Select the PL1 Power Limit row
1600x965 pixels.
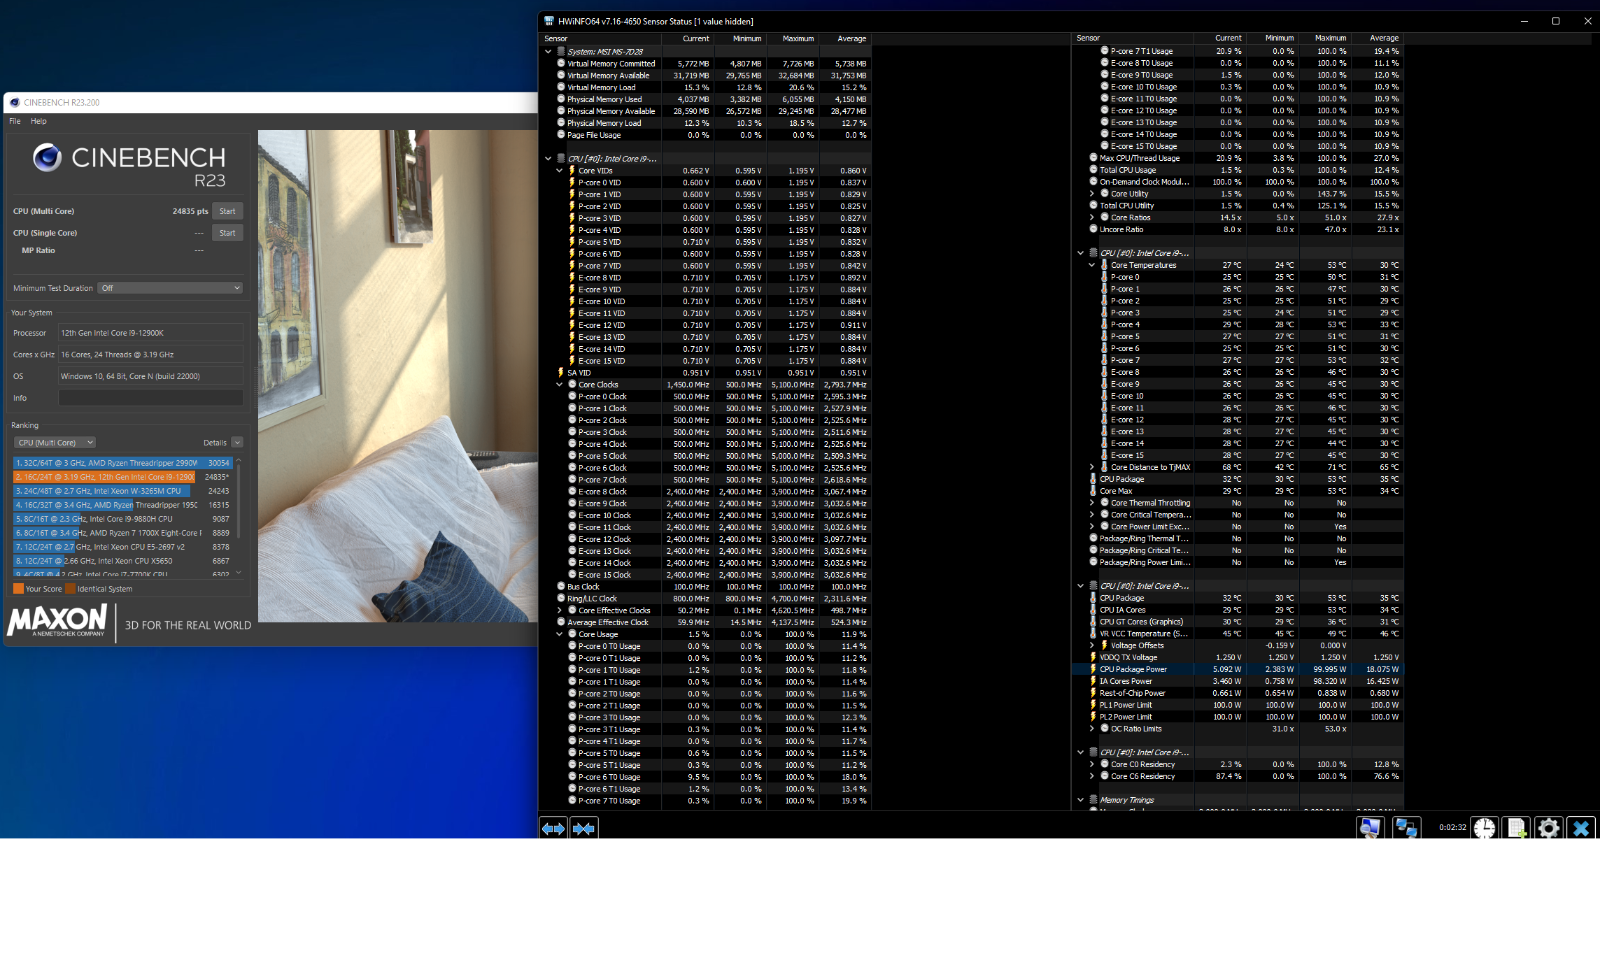click(1245, 705)
